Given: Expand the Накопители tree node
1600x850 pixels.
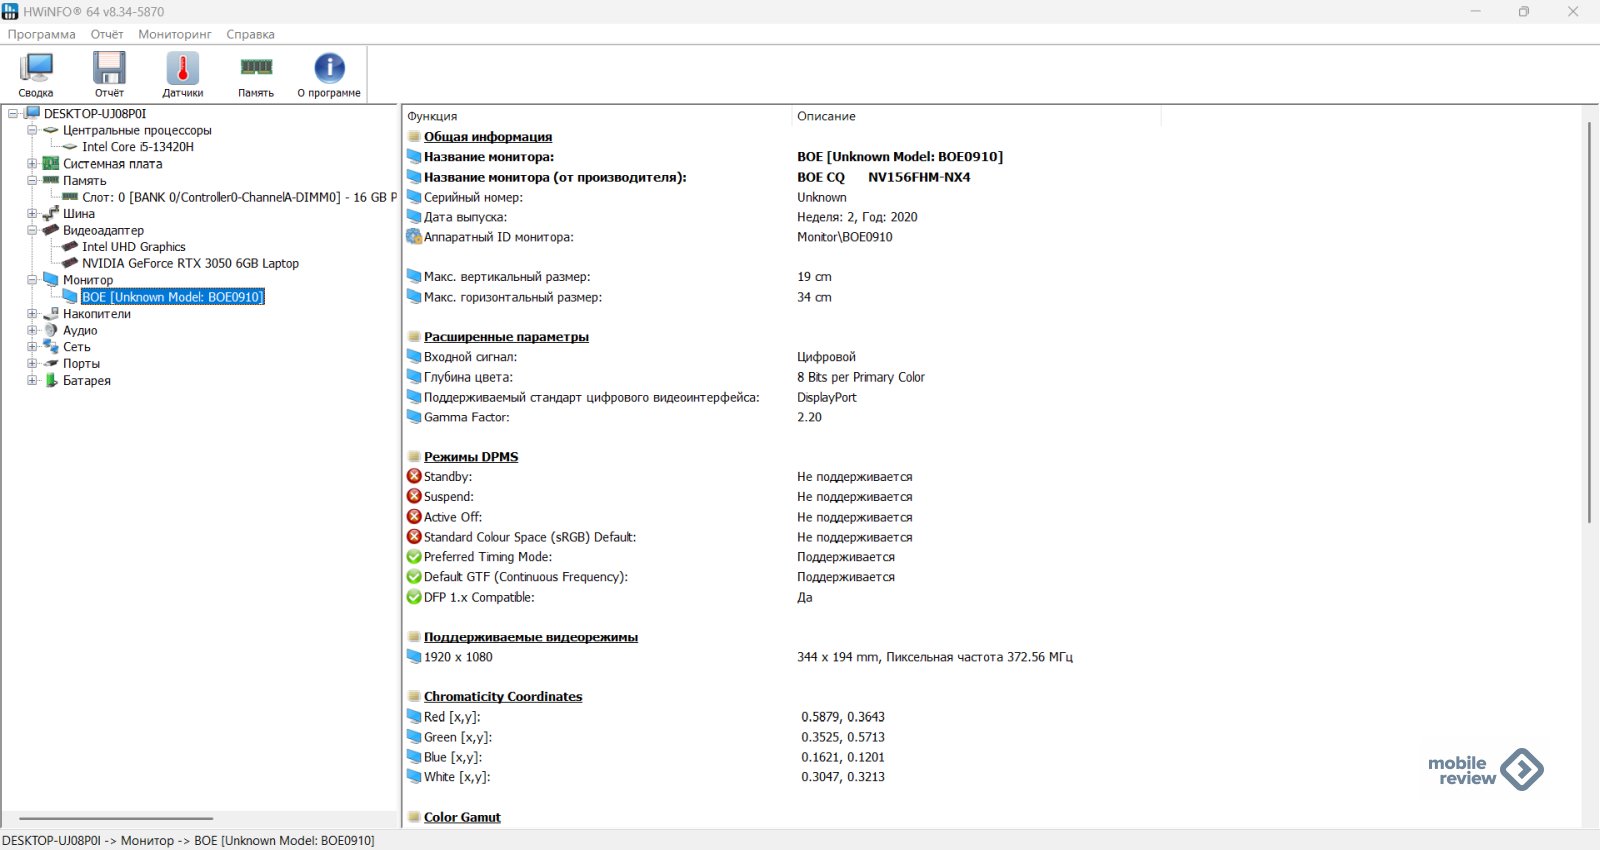Looking at the screenshot, I should (x=32, y=314).
